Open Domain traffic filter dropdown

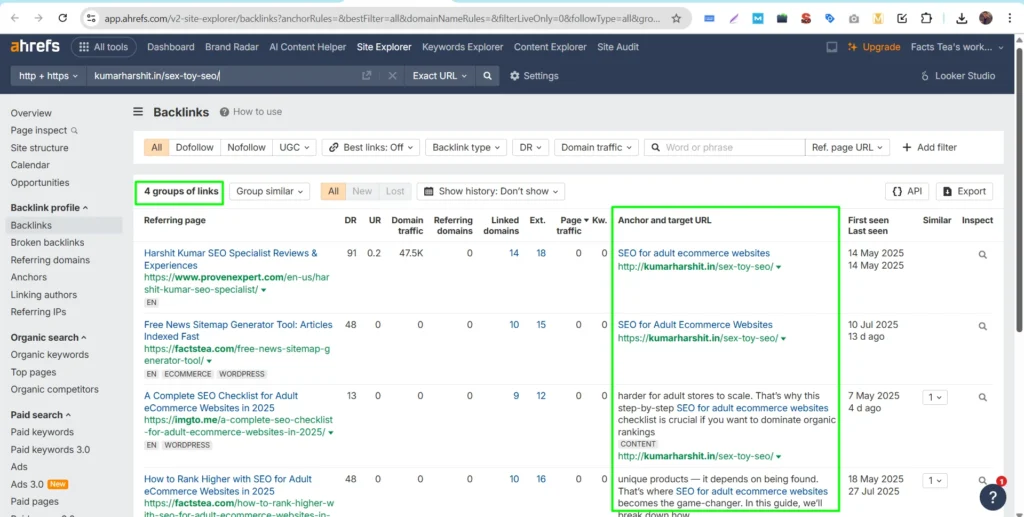(x=596, y=148)
